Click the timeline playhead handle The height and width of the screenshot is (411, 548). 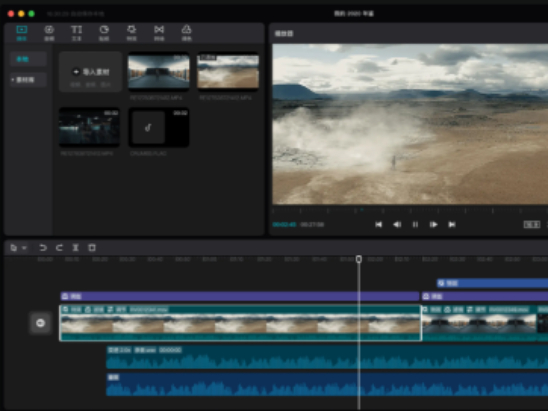pos(359,259)
